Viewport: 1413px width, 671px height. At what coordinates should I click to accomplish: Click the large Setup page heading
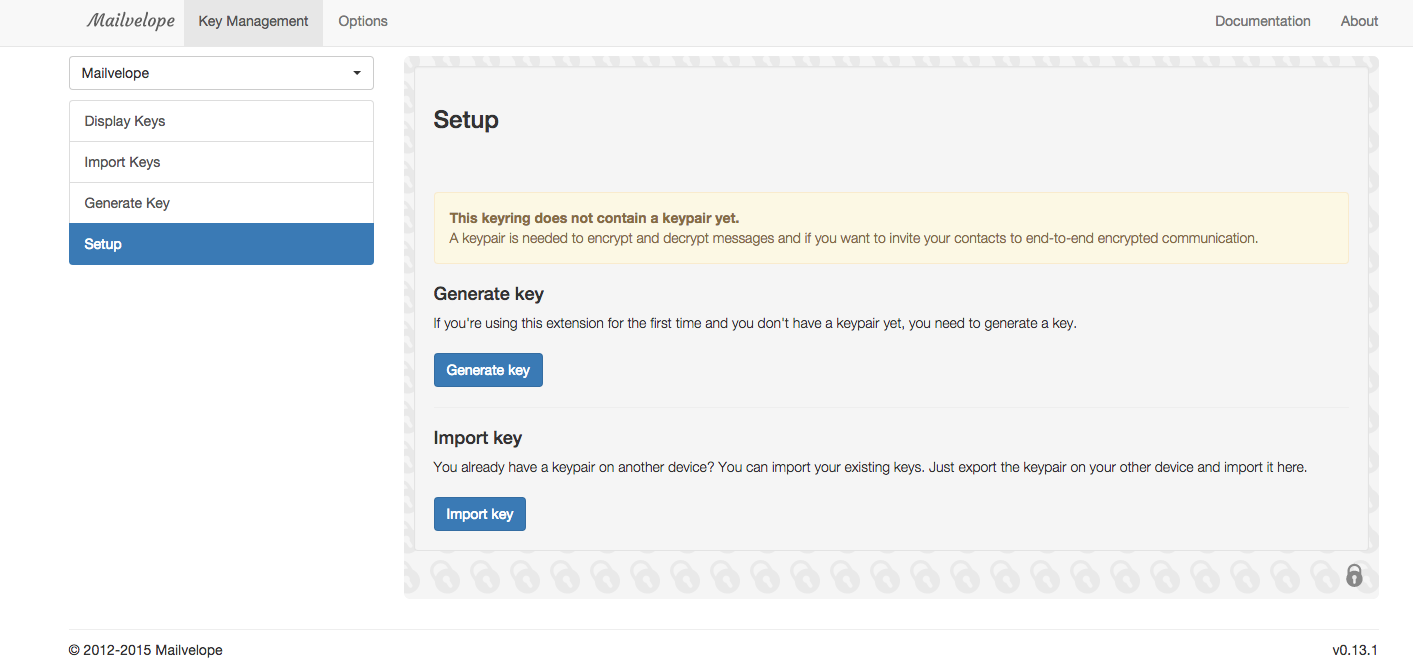coord(466,120)
